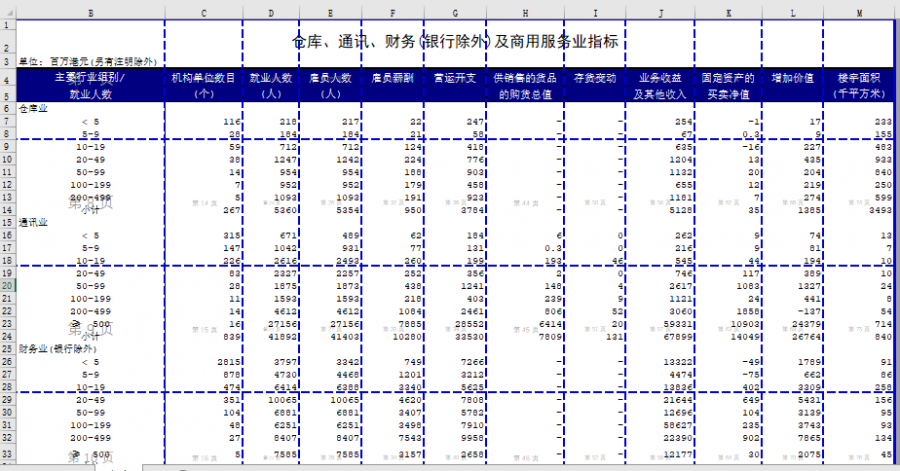The height and width of the screenshot is (471, 900).
Task: Click header cell 增加价值
Action: 793,78
